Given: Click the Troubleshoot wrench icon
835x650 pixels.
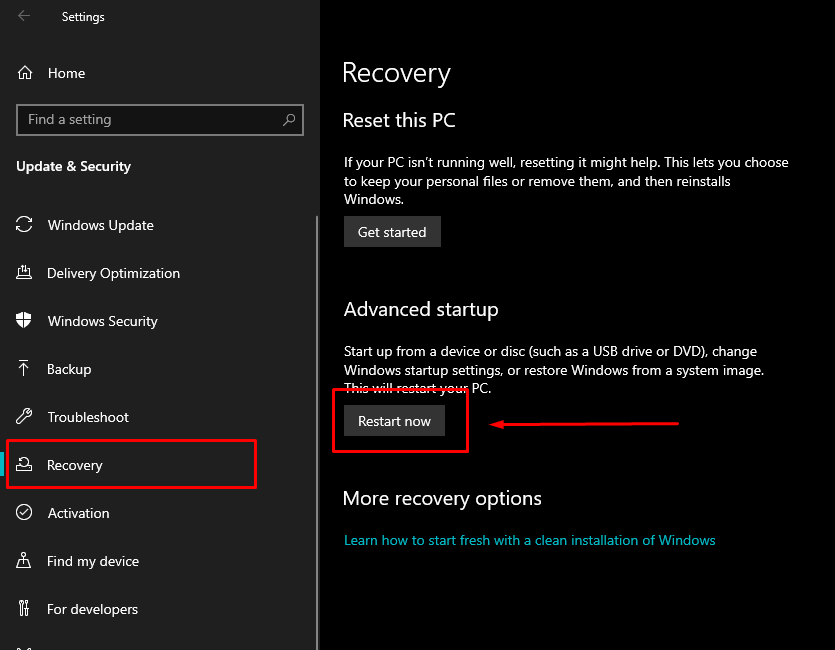Looking at the screenshot, I should [24, 416].
